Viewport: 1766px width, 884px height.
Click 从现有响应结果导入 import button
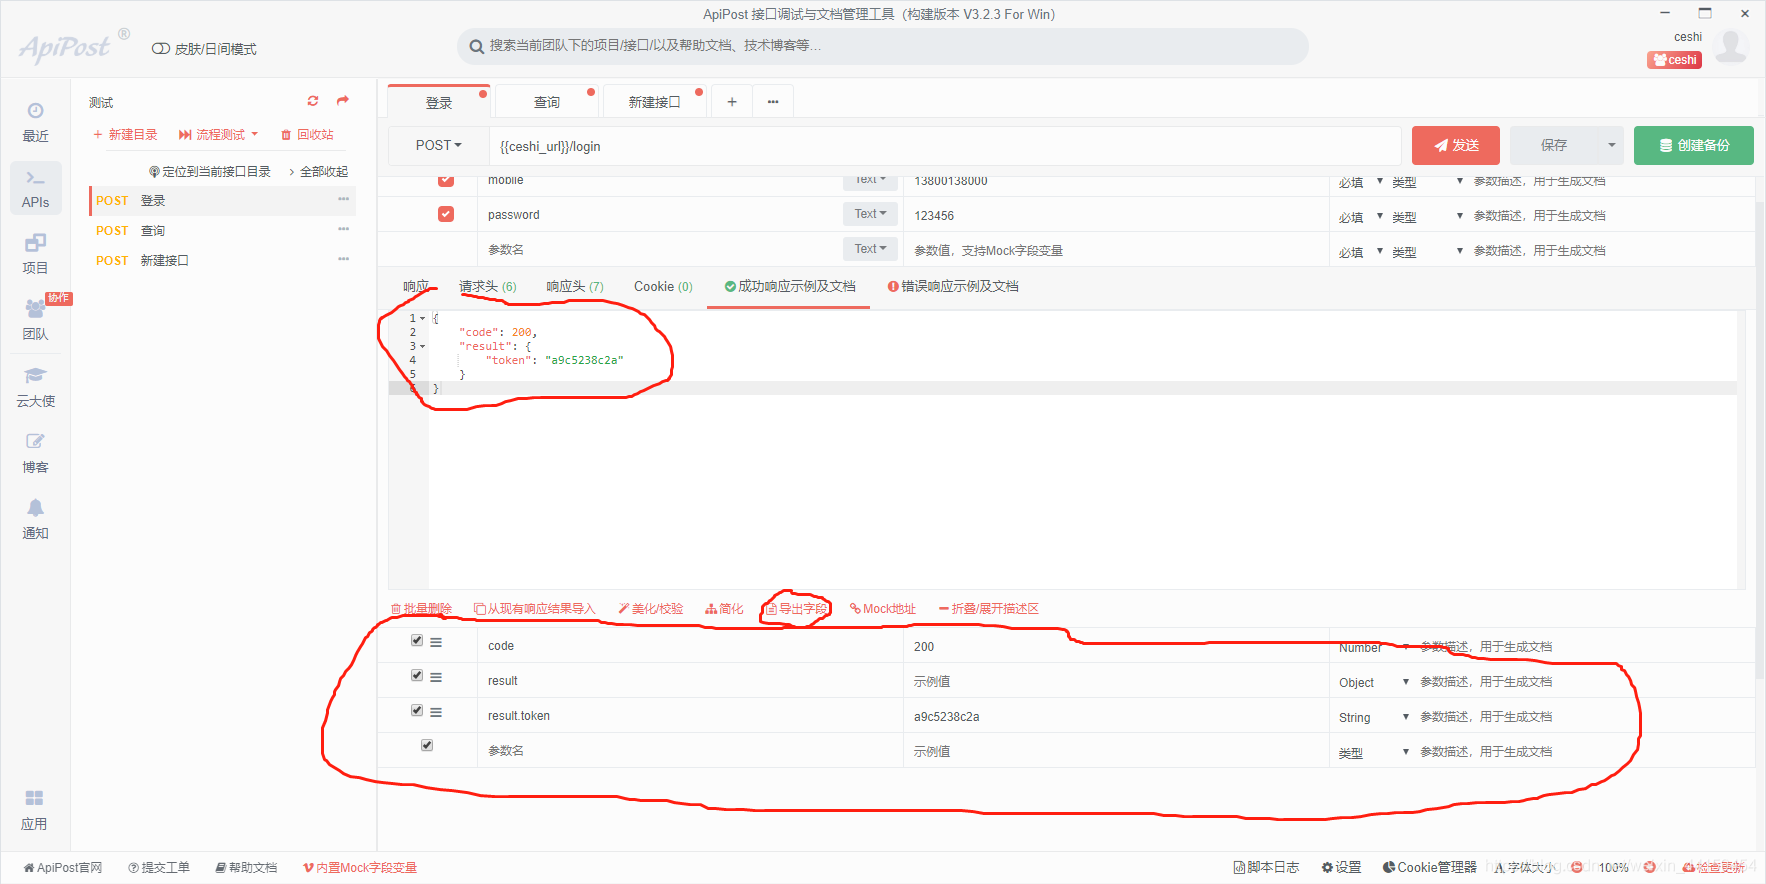pyautogui.click(x=534, y=608)
